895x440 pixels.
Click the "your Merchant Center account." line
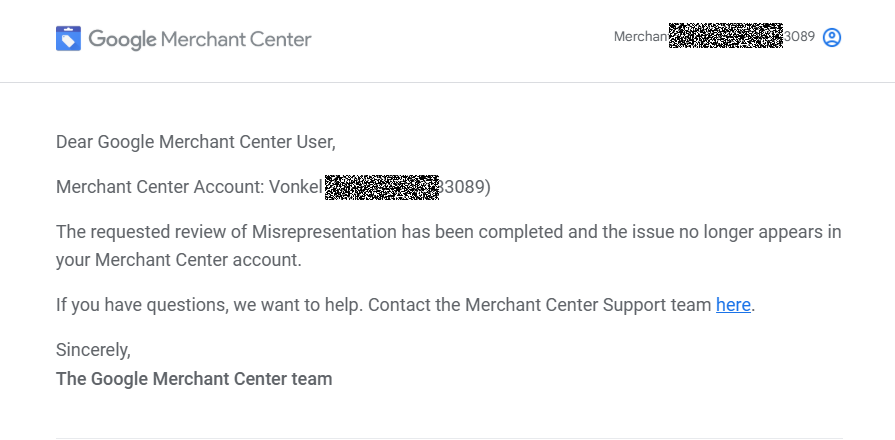179,260
